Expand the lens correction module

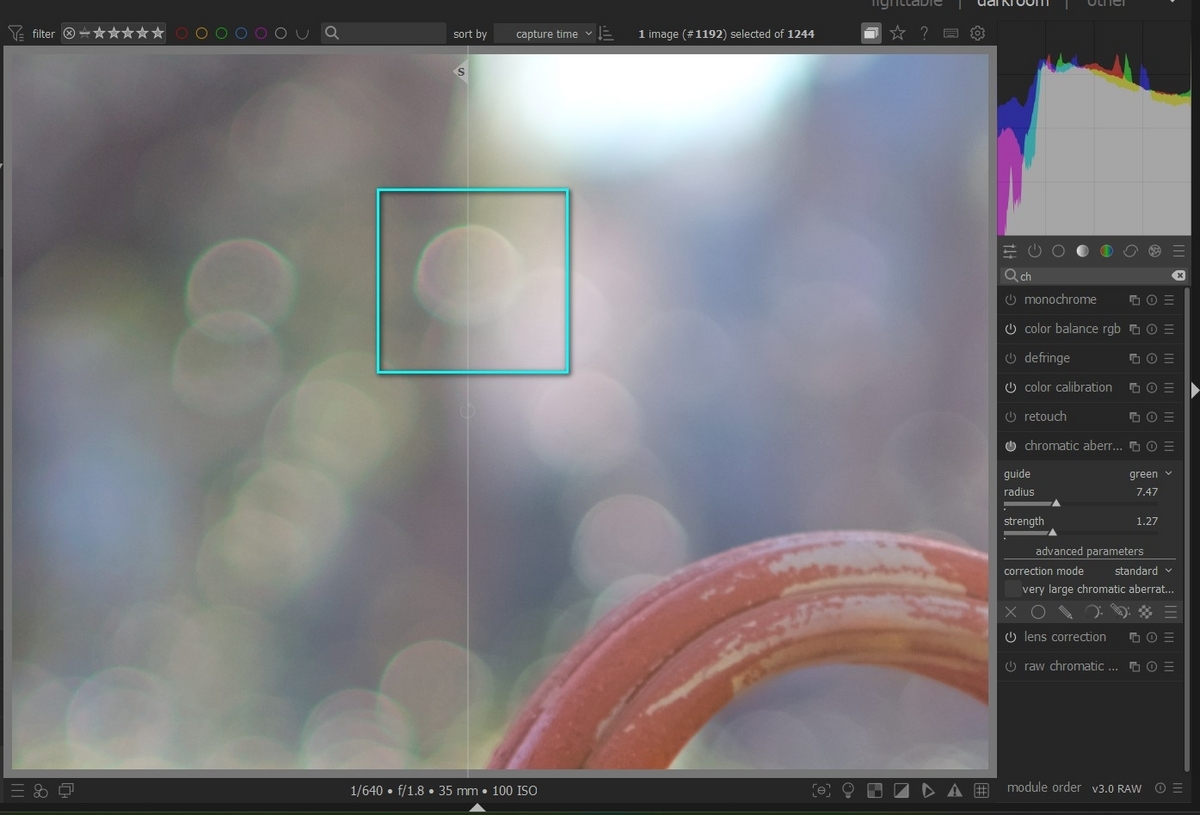(1065, 637)
